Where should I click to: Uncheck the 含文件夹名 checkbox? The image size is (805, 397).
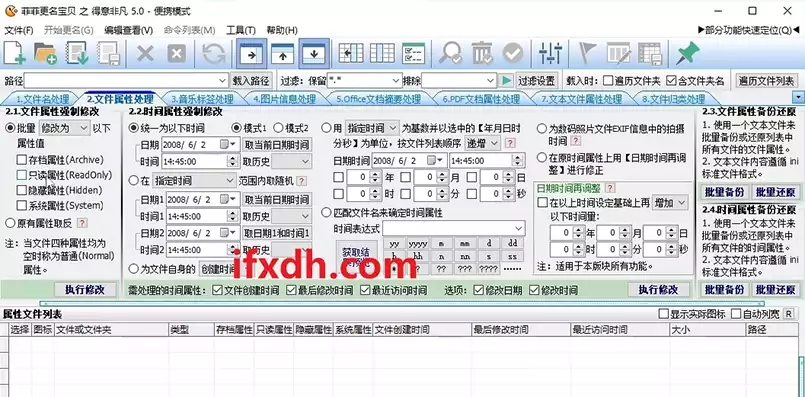tap(671, 81)
